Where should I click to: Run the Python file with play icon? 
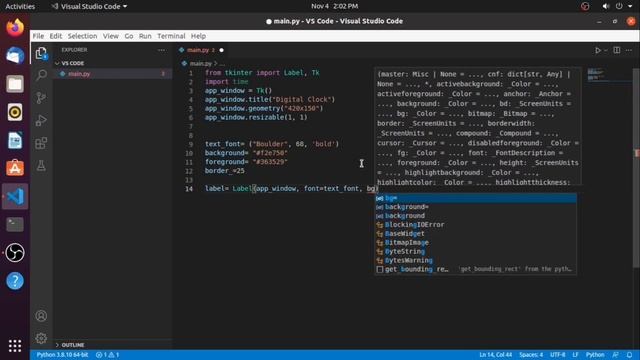pyautogui.click(x=598, y=50)
